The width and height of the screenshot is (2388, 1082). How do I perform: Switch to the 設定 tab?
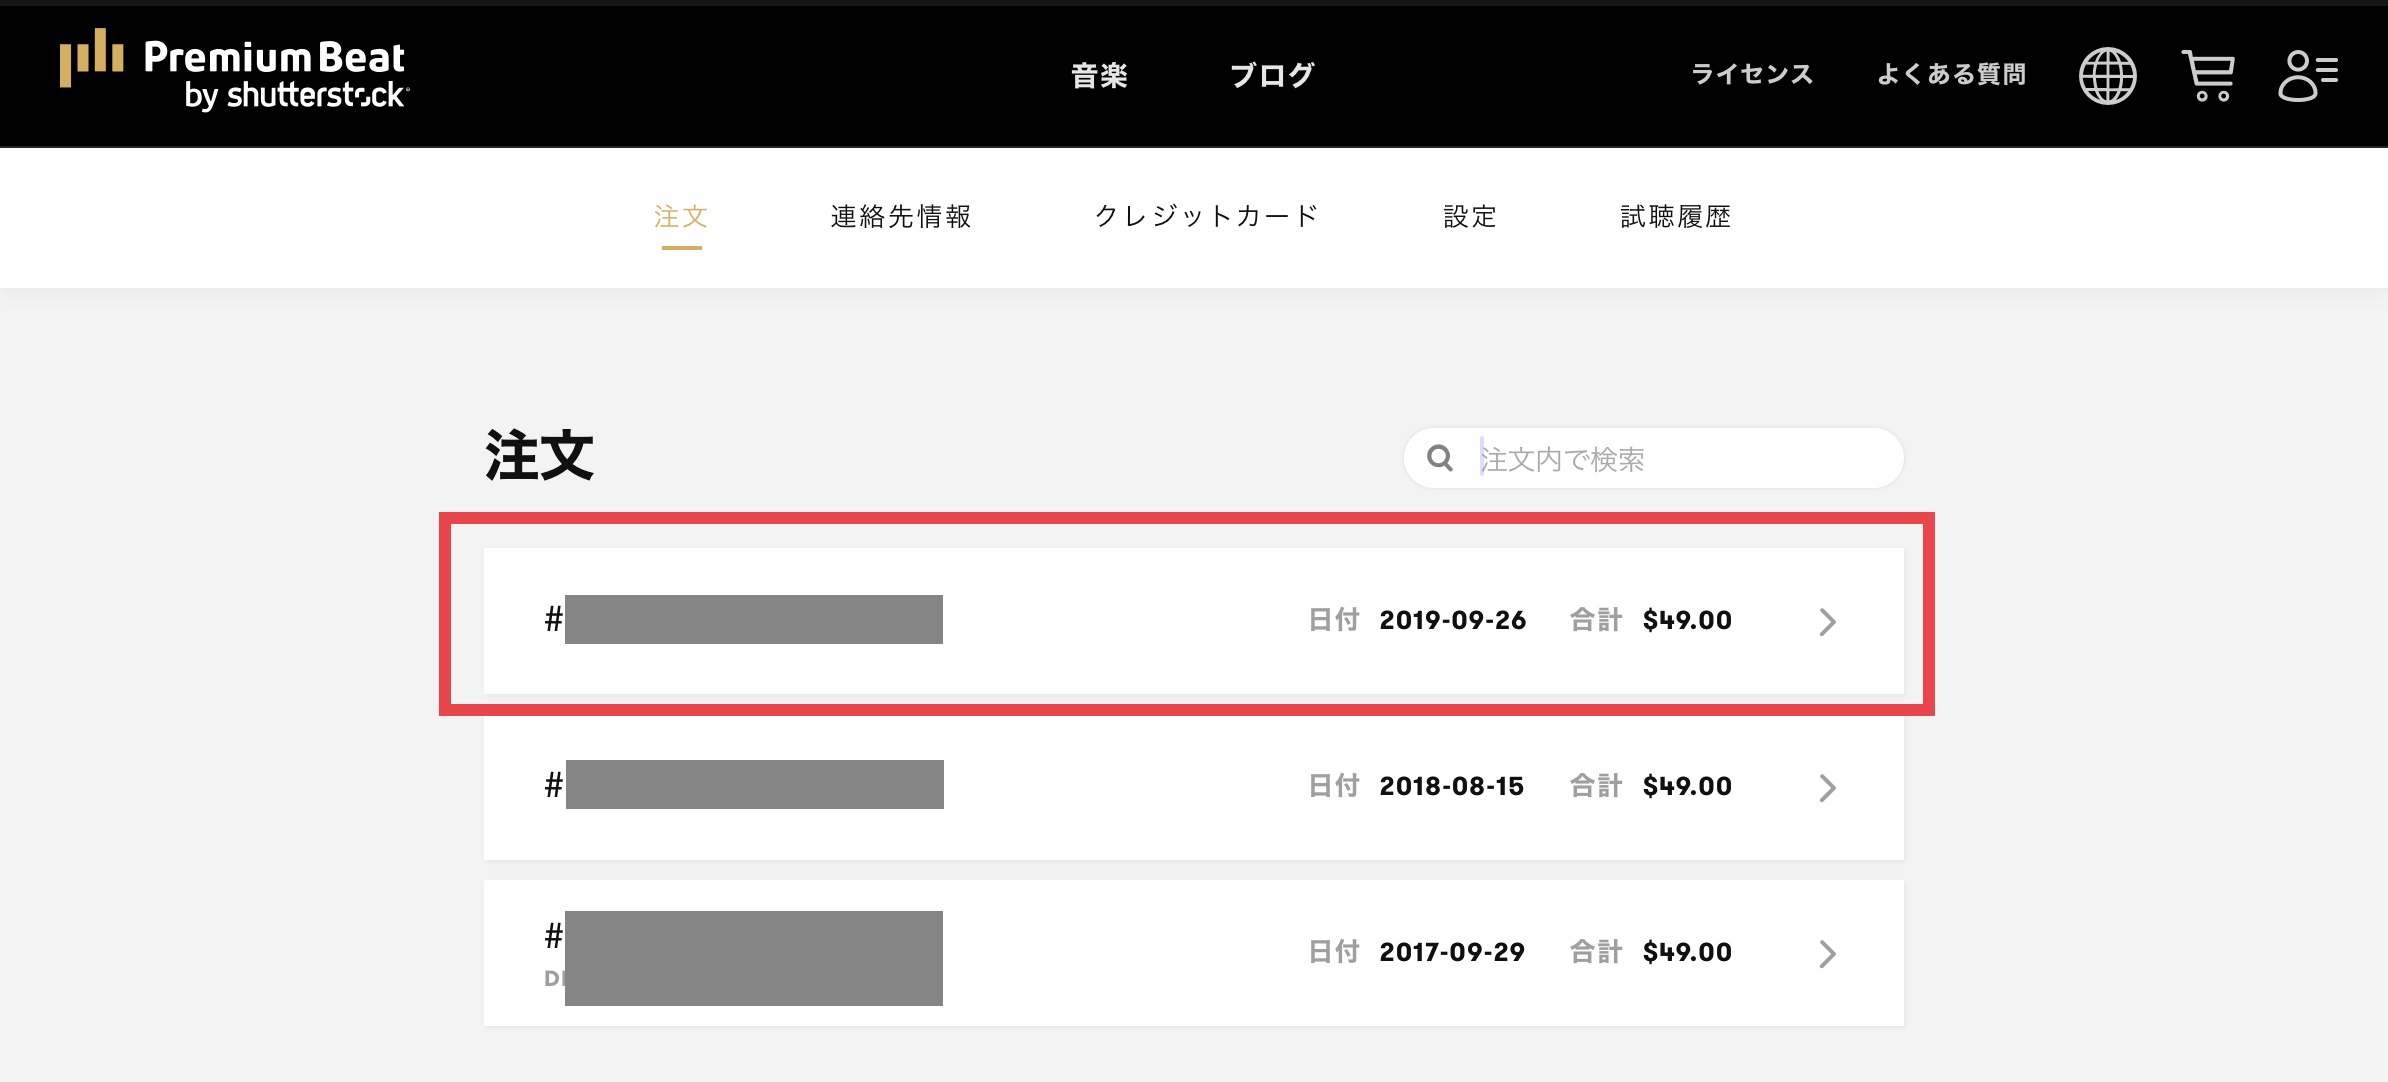coord(1470,217)
